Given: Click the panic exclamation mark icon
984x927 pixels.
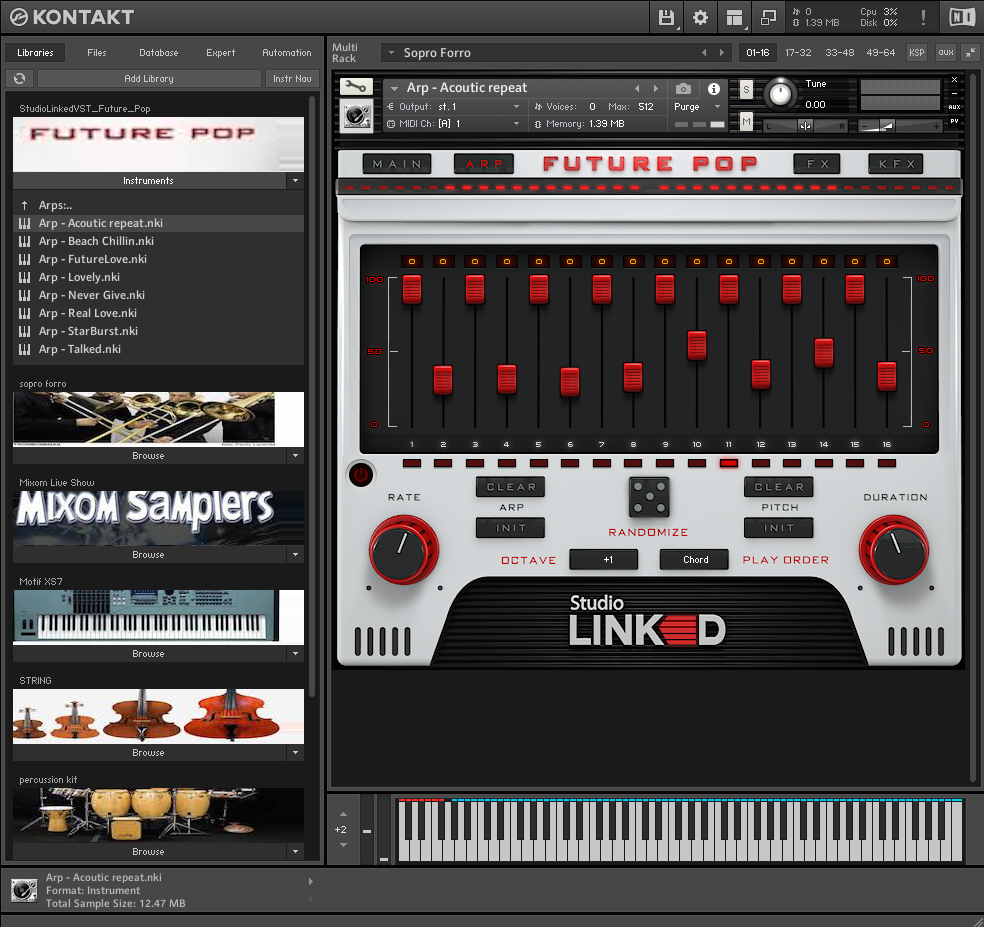Looking at the screenshot, I should [x=923, y=17].
